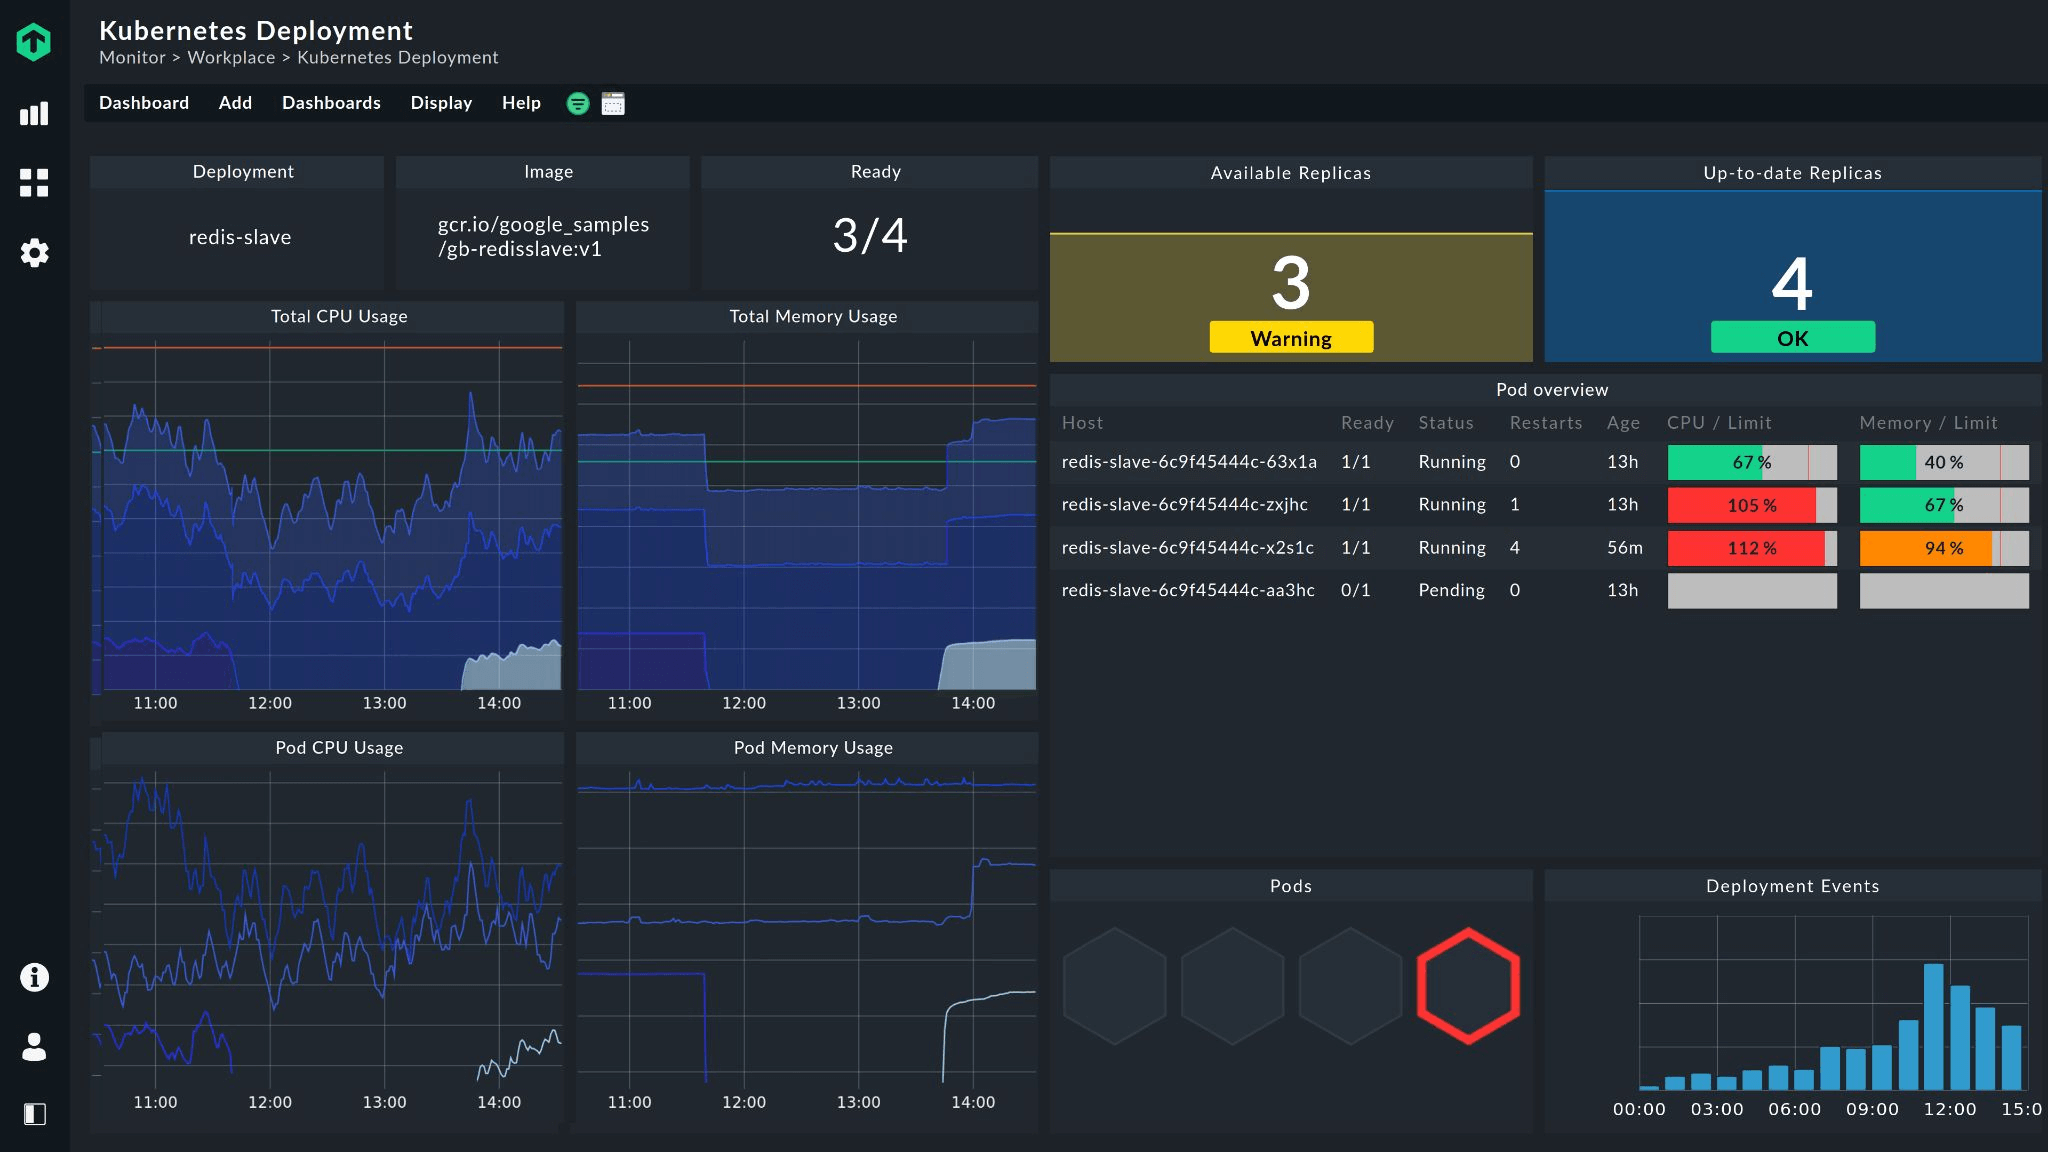Click the green OK status badge
Image resolution: width=2048 pixels, height=1152 pixels.
[x=1792, y=337]
